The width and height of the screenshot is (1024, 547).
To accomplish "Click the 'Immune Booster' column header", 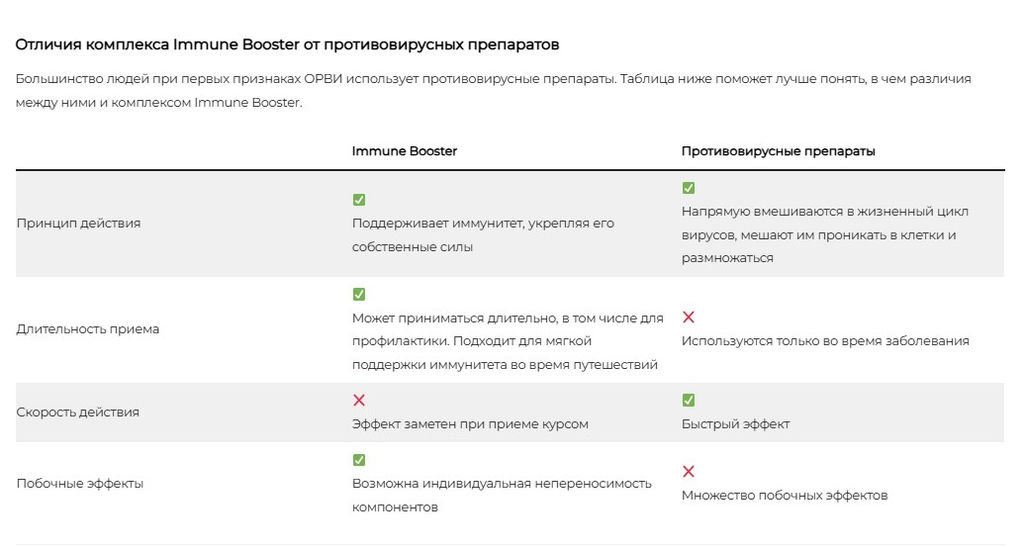I will click(404, 151).
